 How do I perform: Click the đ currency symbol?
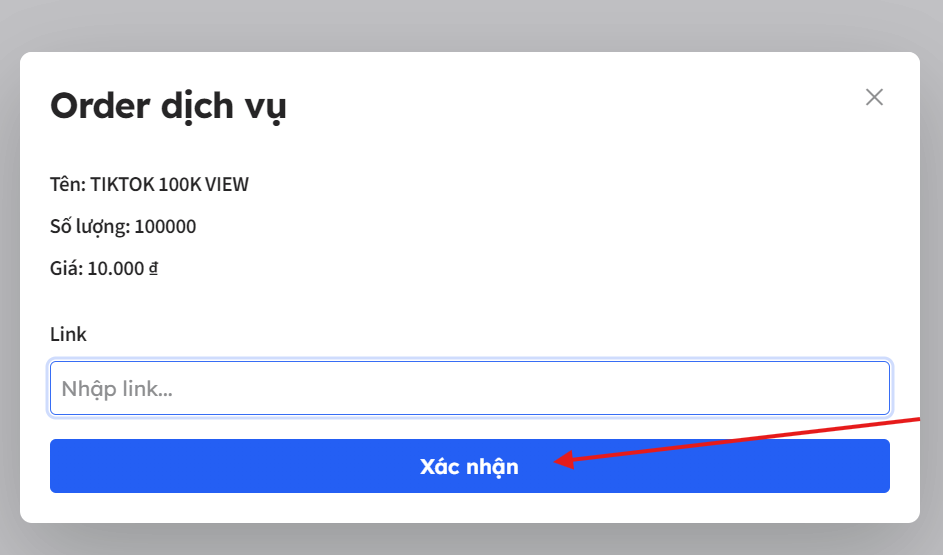[153, 268]
